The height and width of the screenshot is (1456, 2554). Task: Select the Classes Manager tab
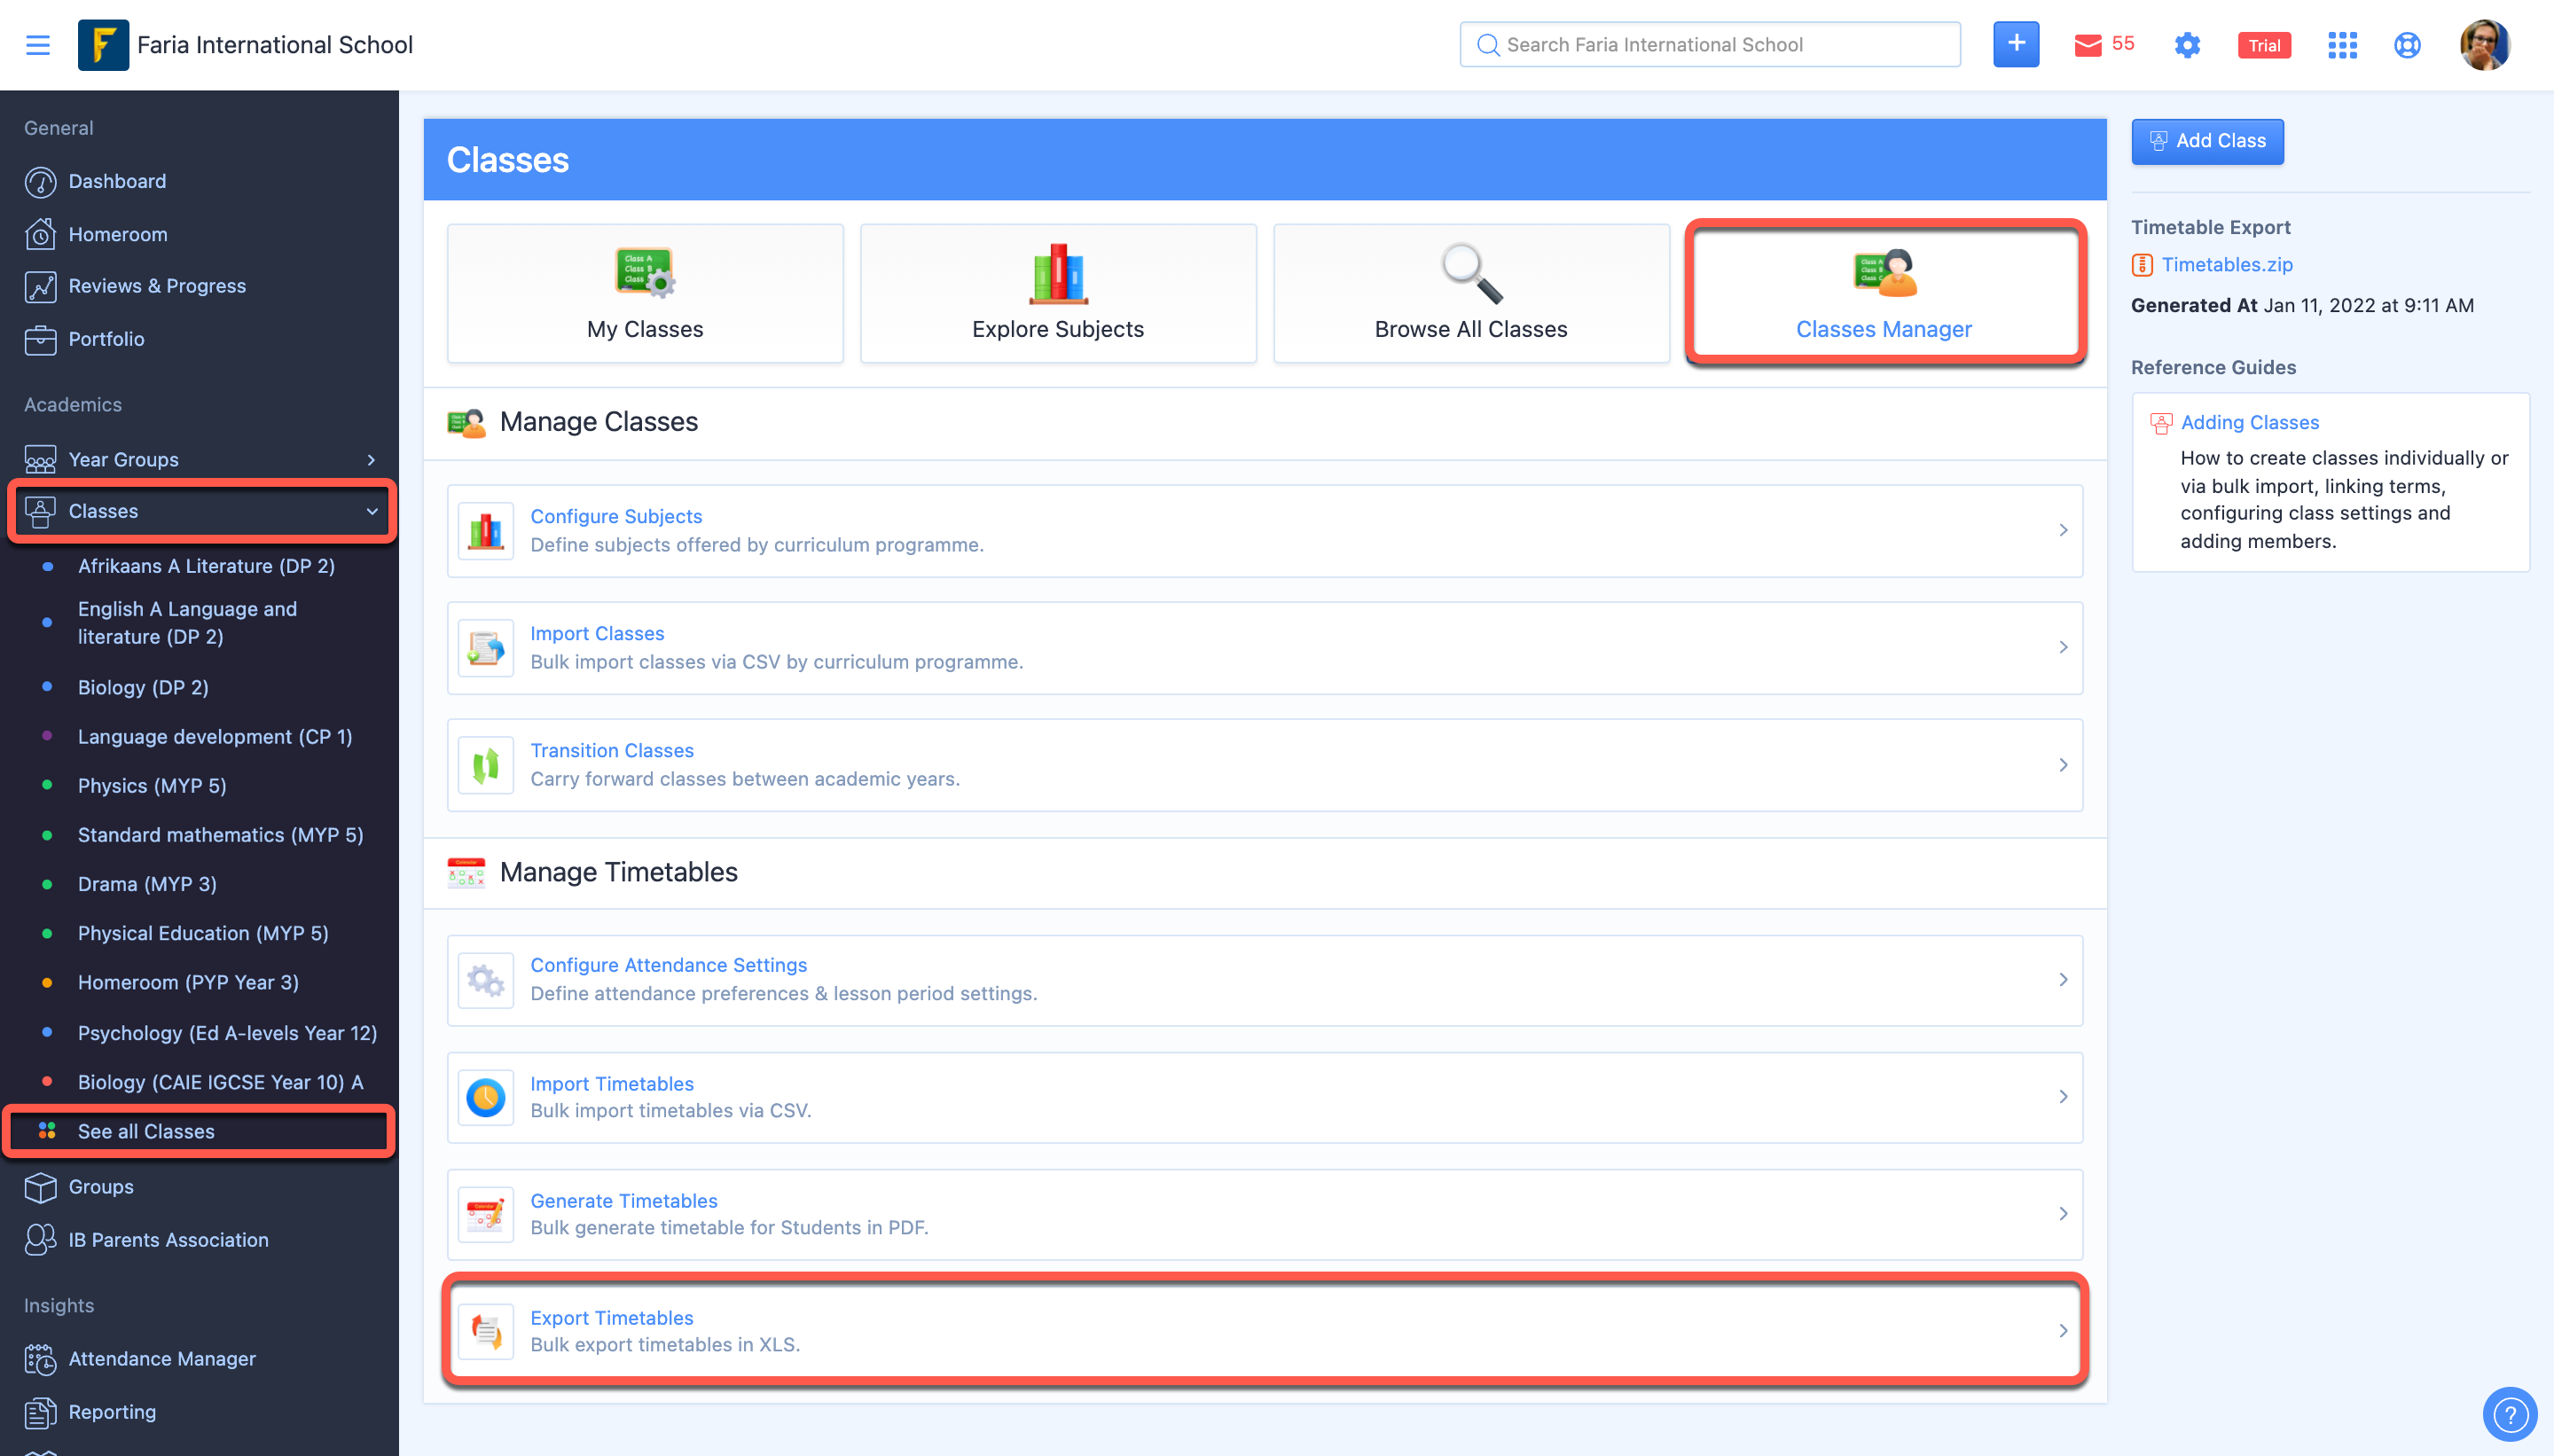click(1884, 292)
